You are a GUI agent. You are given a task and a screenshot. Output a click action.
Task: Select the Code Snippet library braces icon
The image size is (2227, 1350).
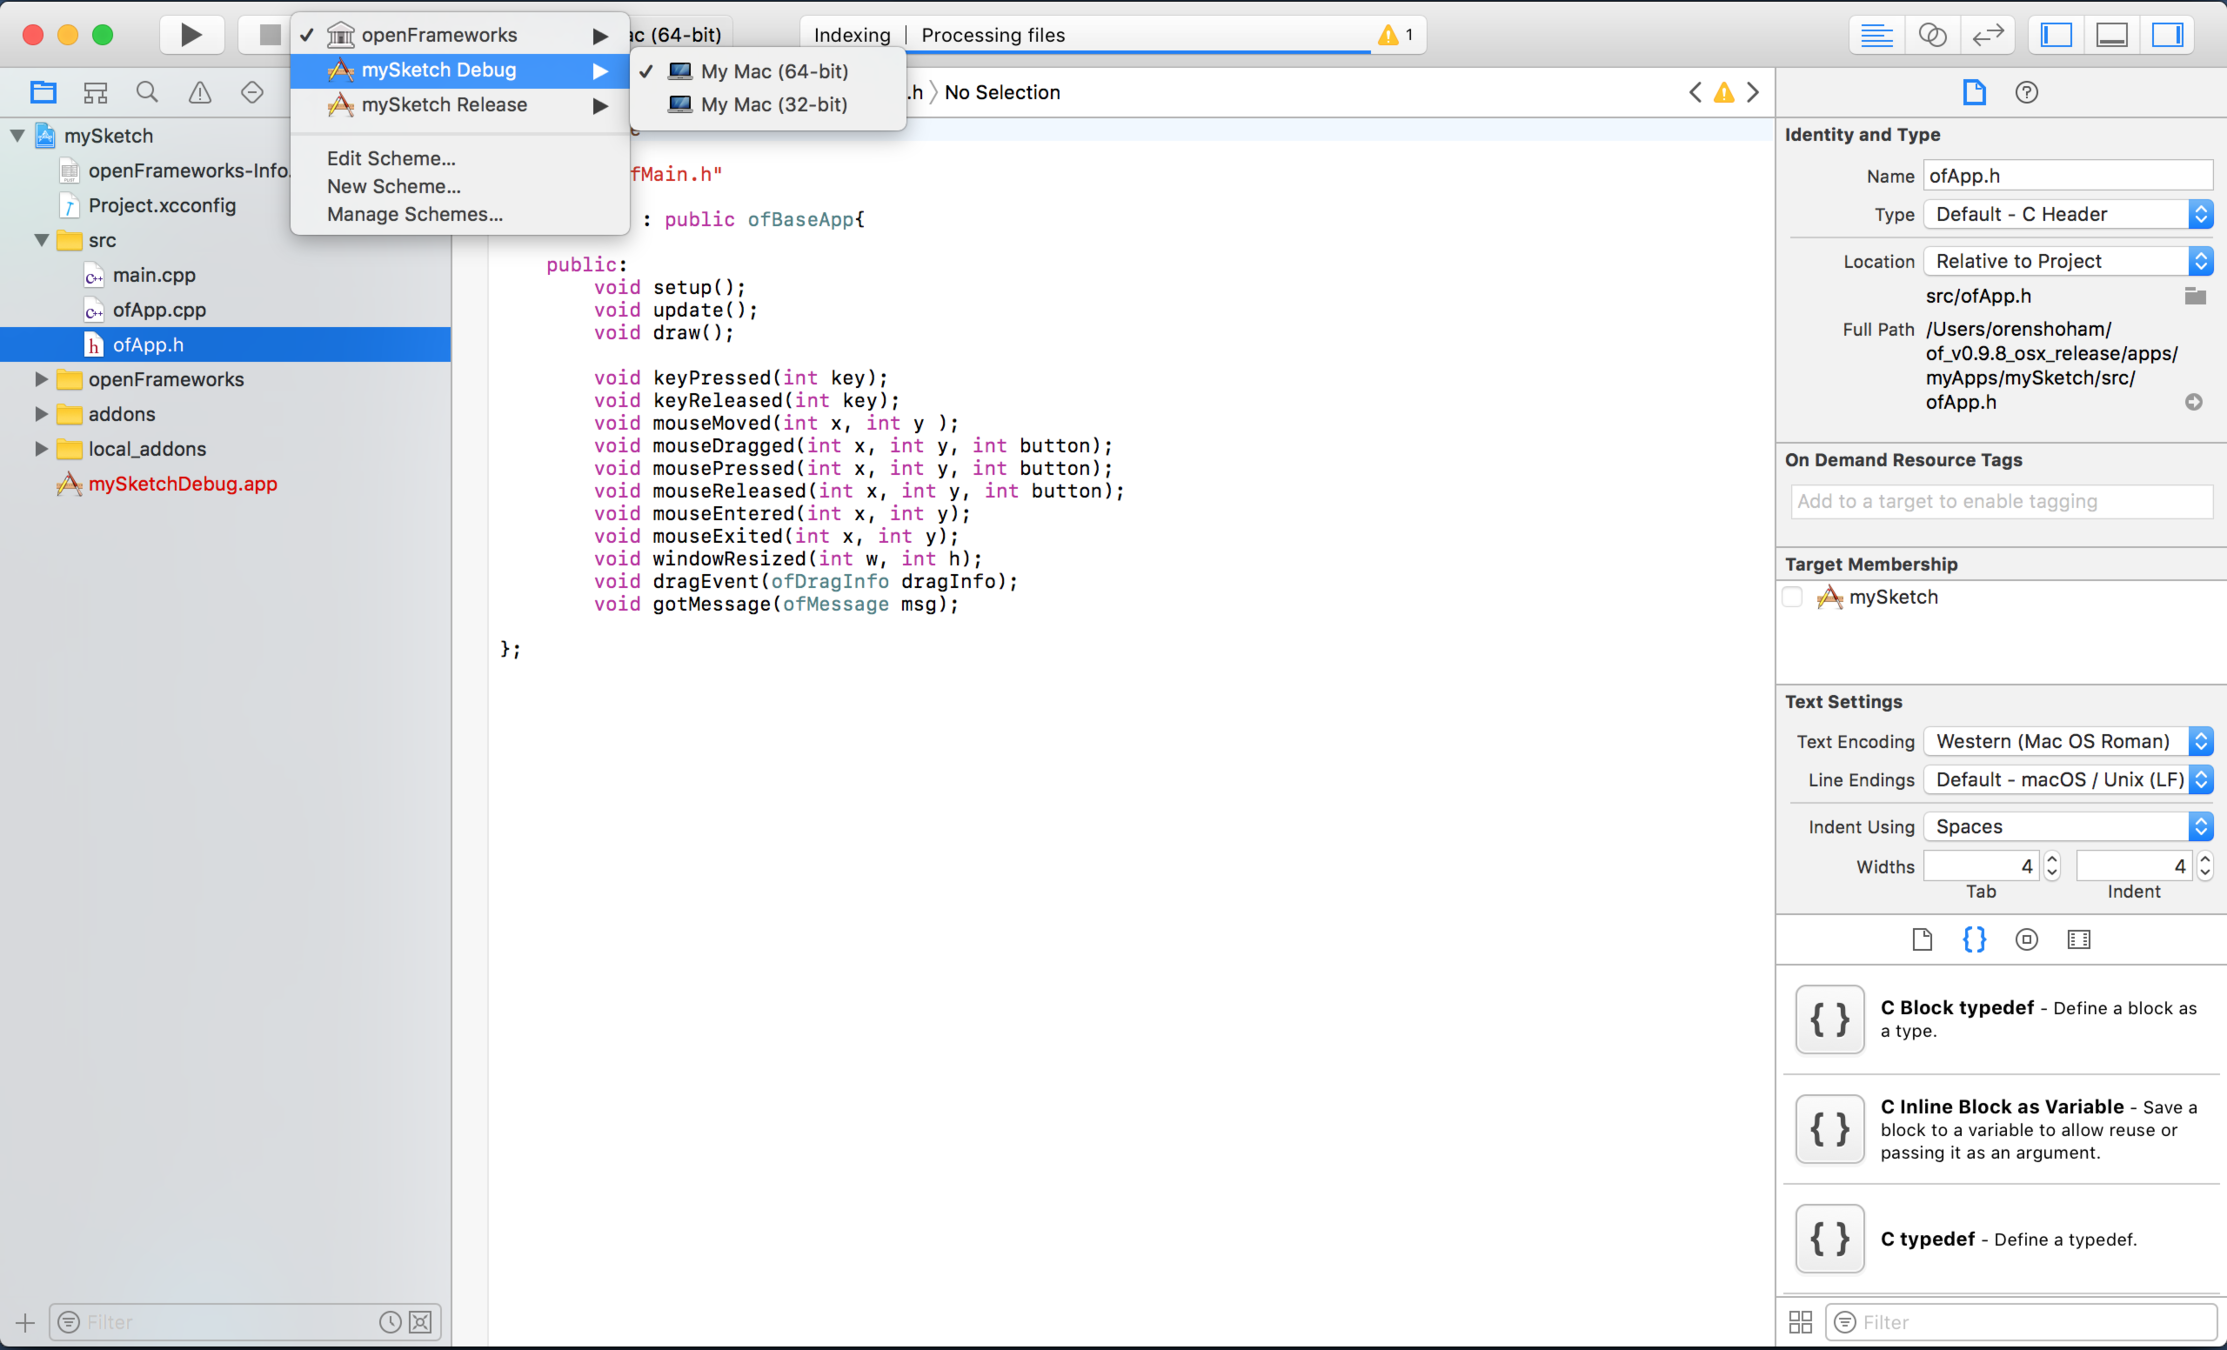pos(1974,939)
